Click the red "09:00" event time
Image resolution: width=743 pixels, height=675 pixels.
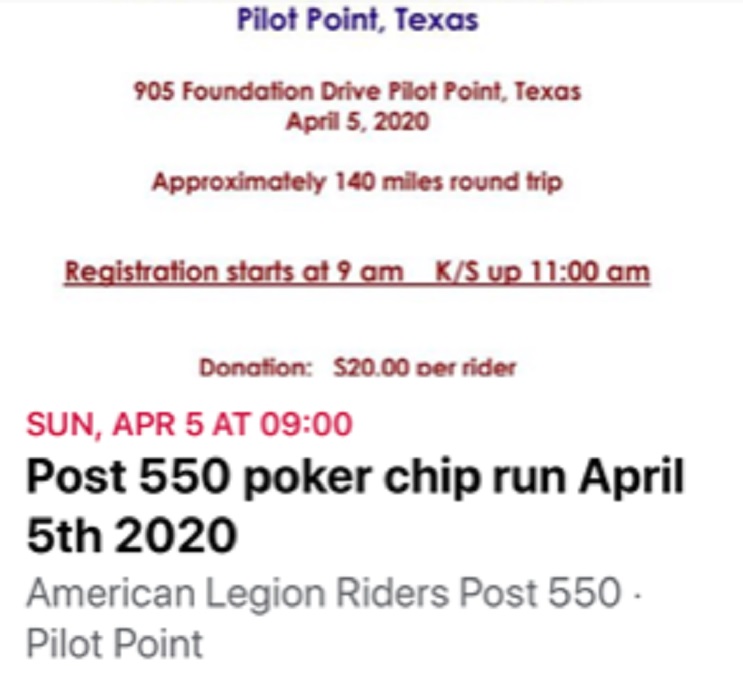307,424
